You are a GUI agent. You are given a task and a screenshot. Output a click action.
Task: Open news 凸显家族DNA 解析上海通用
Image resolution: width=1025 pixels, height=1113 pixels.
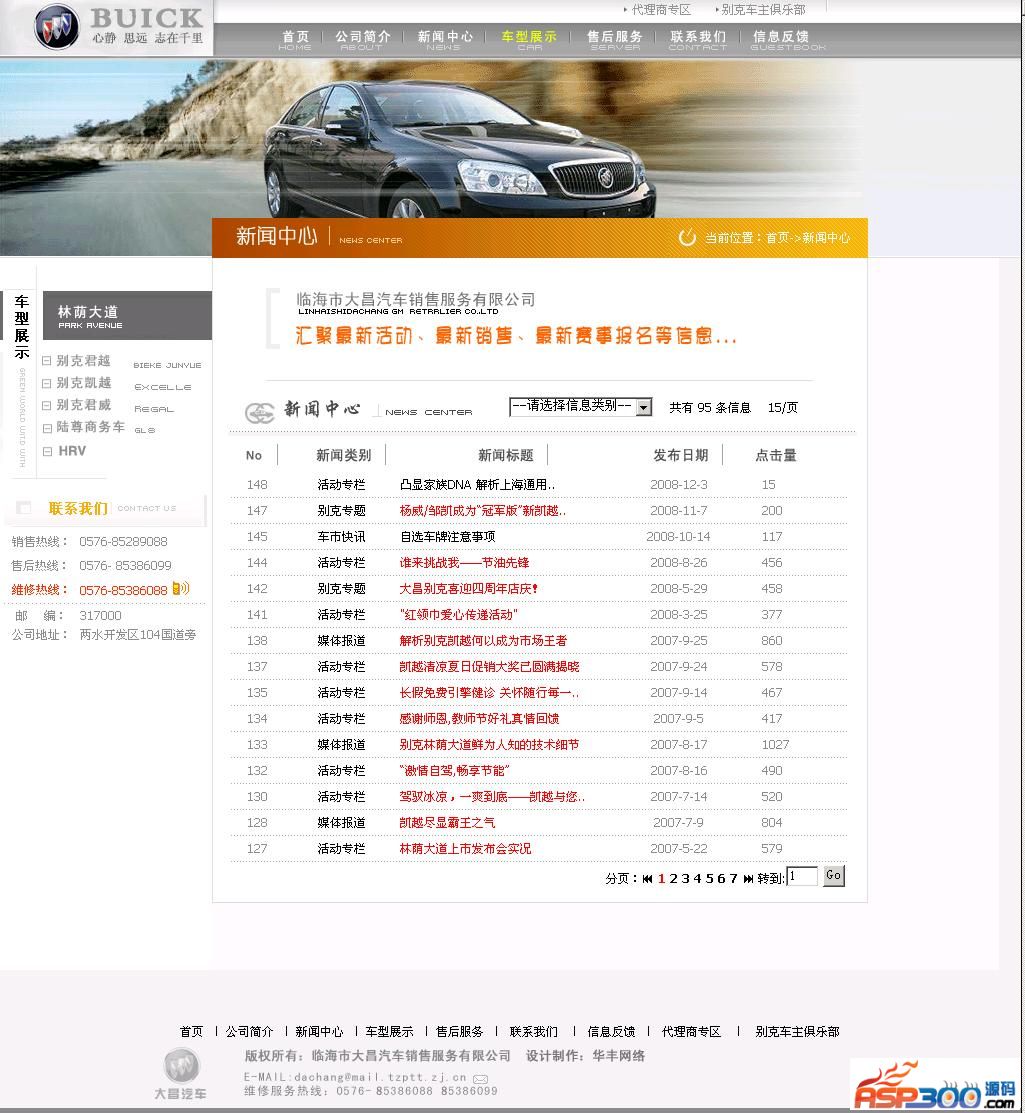[x=477, y=485]
